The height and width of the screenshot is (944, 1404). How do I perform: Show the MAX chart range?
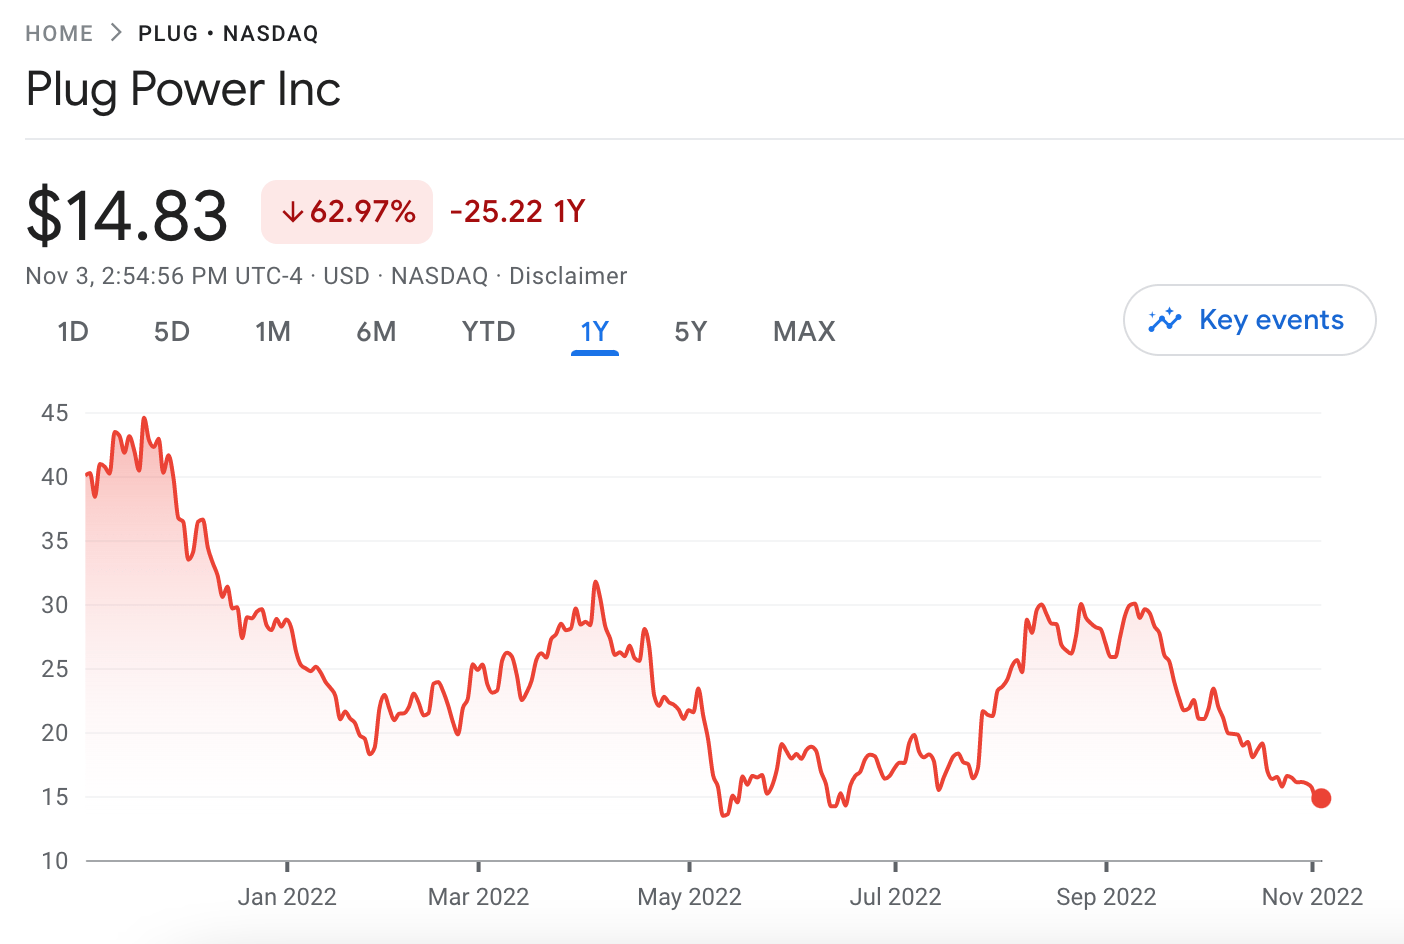point(804,332)
